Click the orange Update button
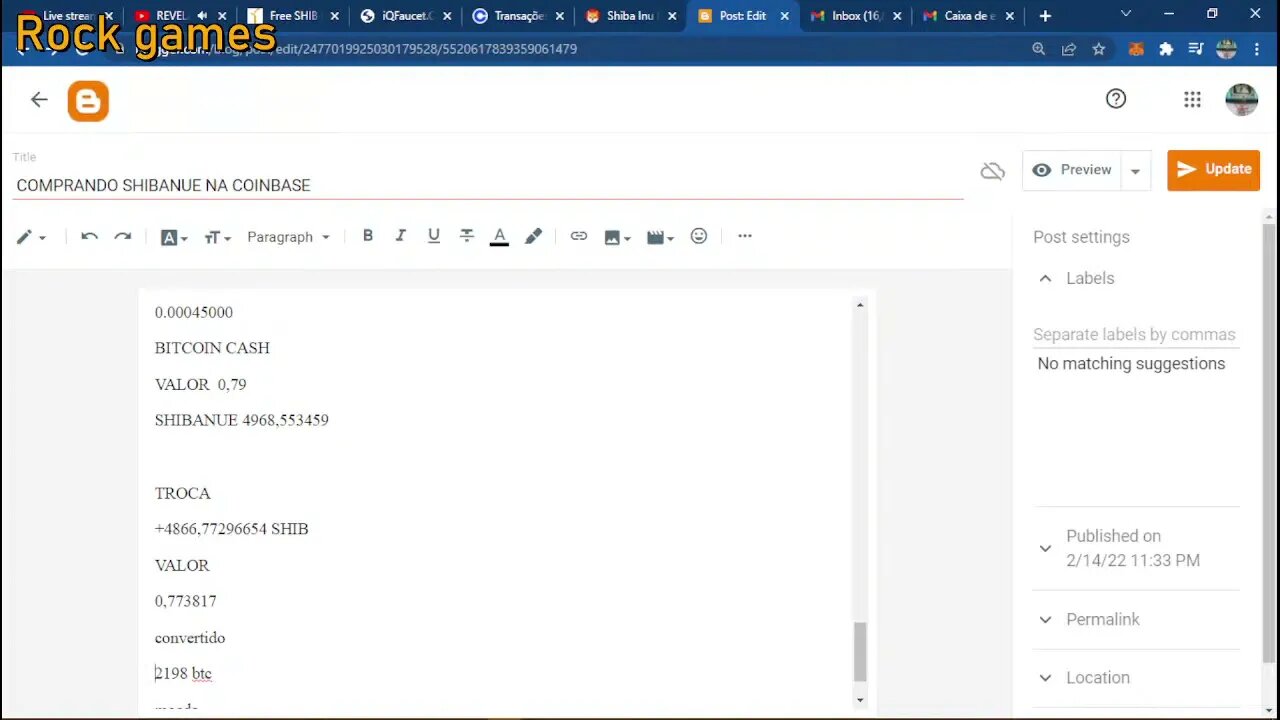Viewport: 1280px width, 720px height. (x=1213, y=170)
